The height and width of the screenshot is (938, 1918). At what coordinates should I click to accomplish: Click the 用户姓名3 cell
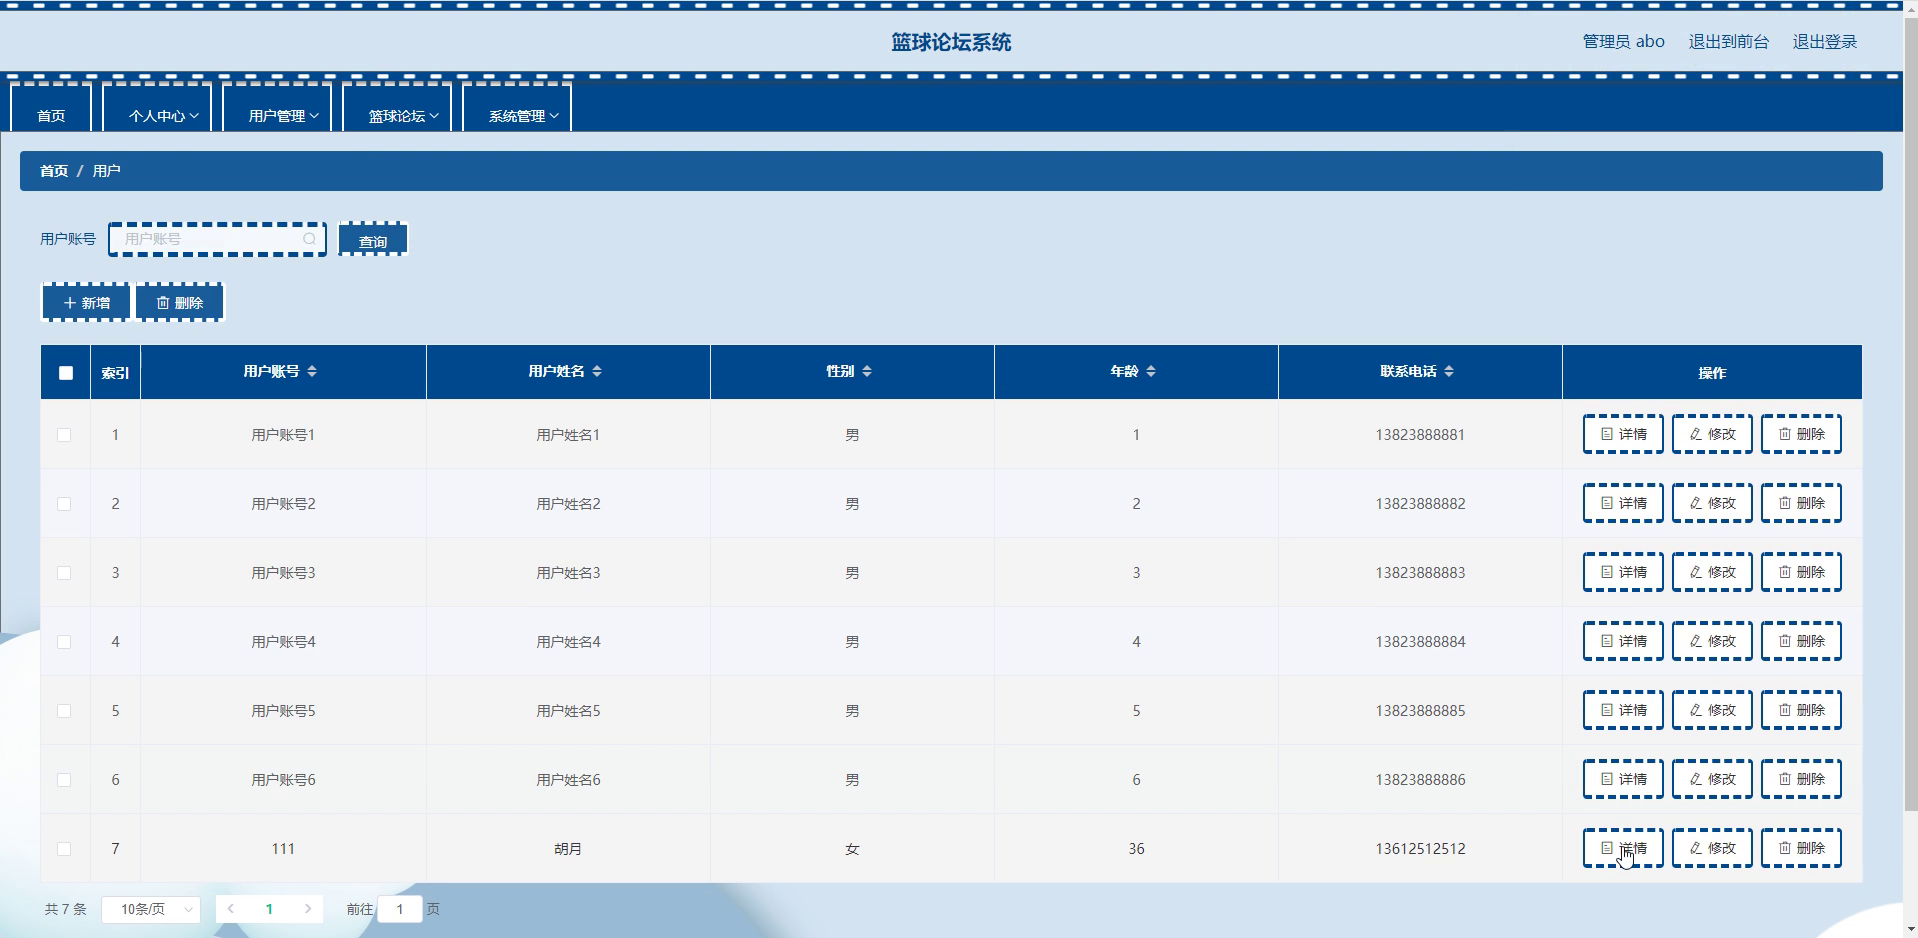click(x=568, y=573)
